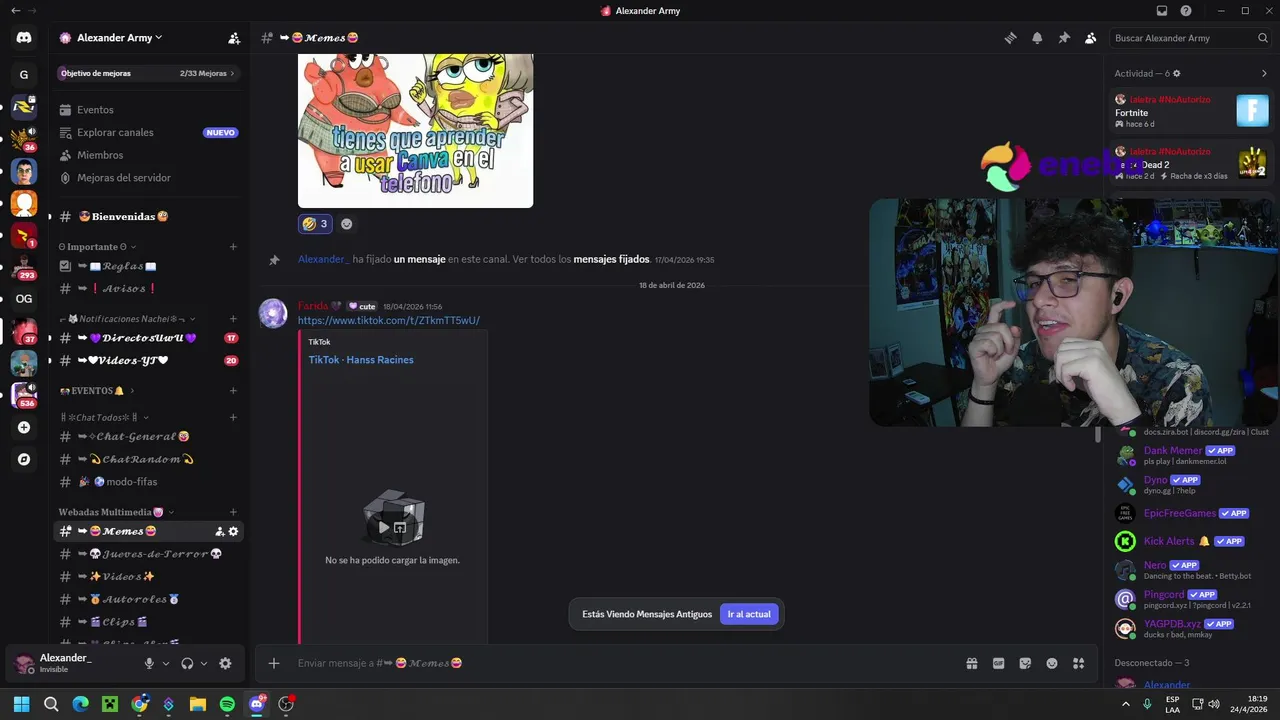Toggle the member list icon
The image size is (1280, 720).
(1090, 38)
